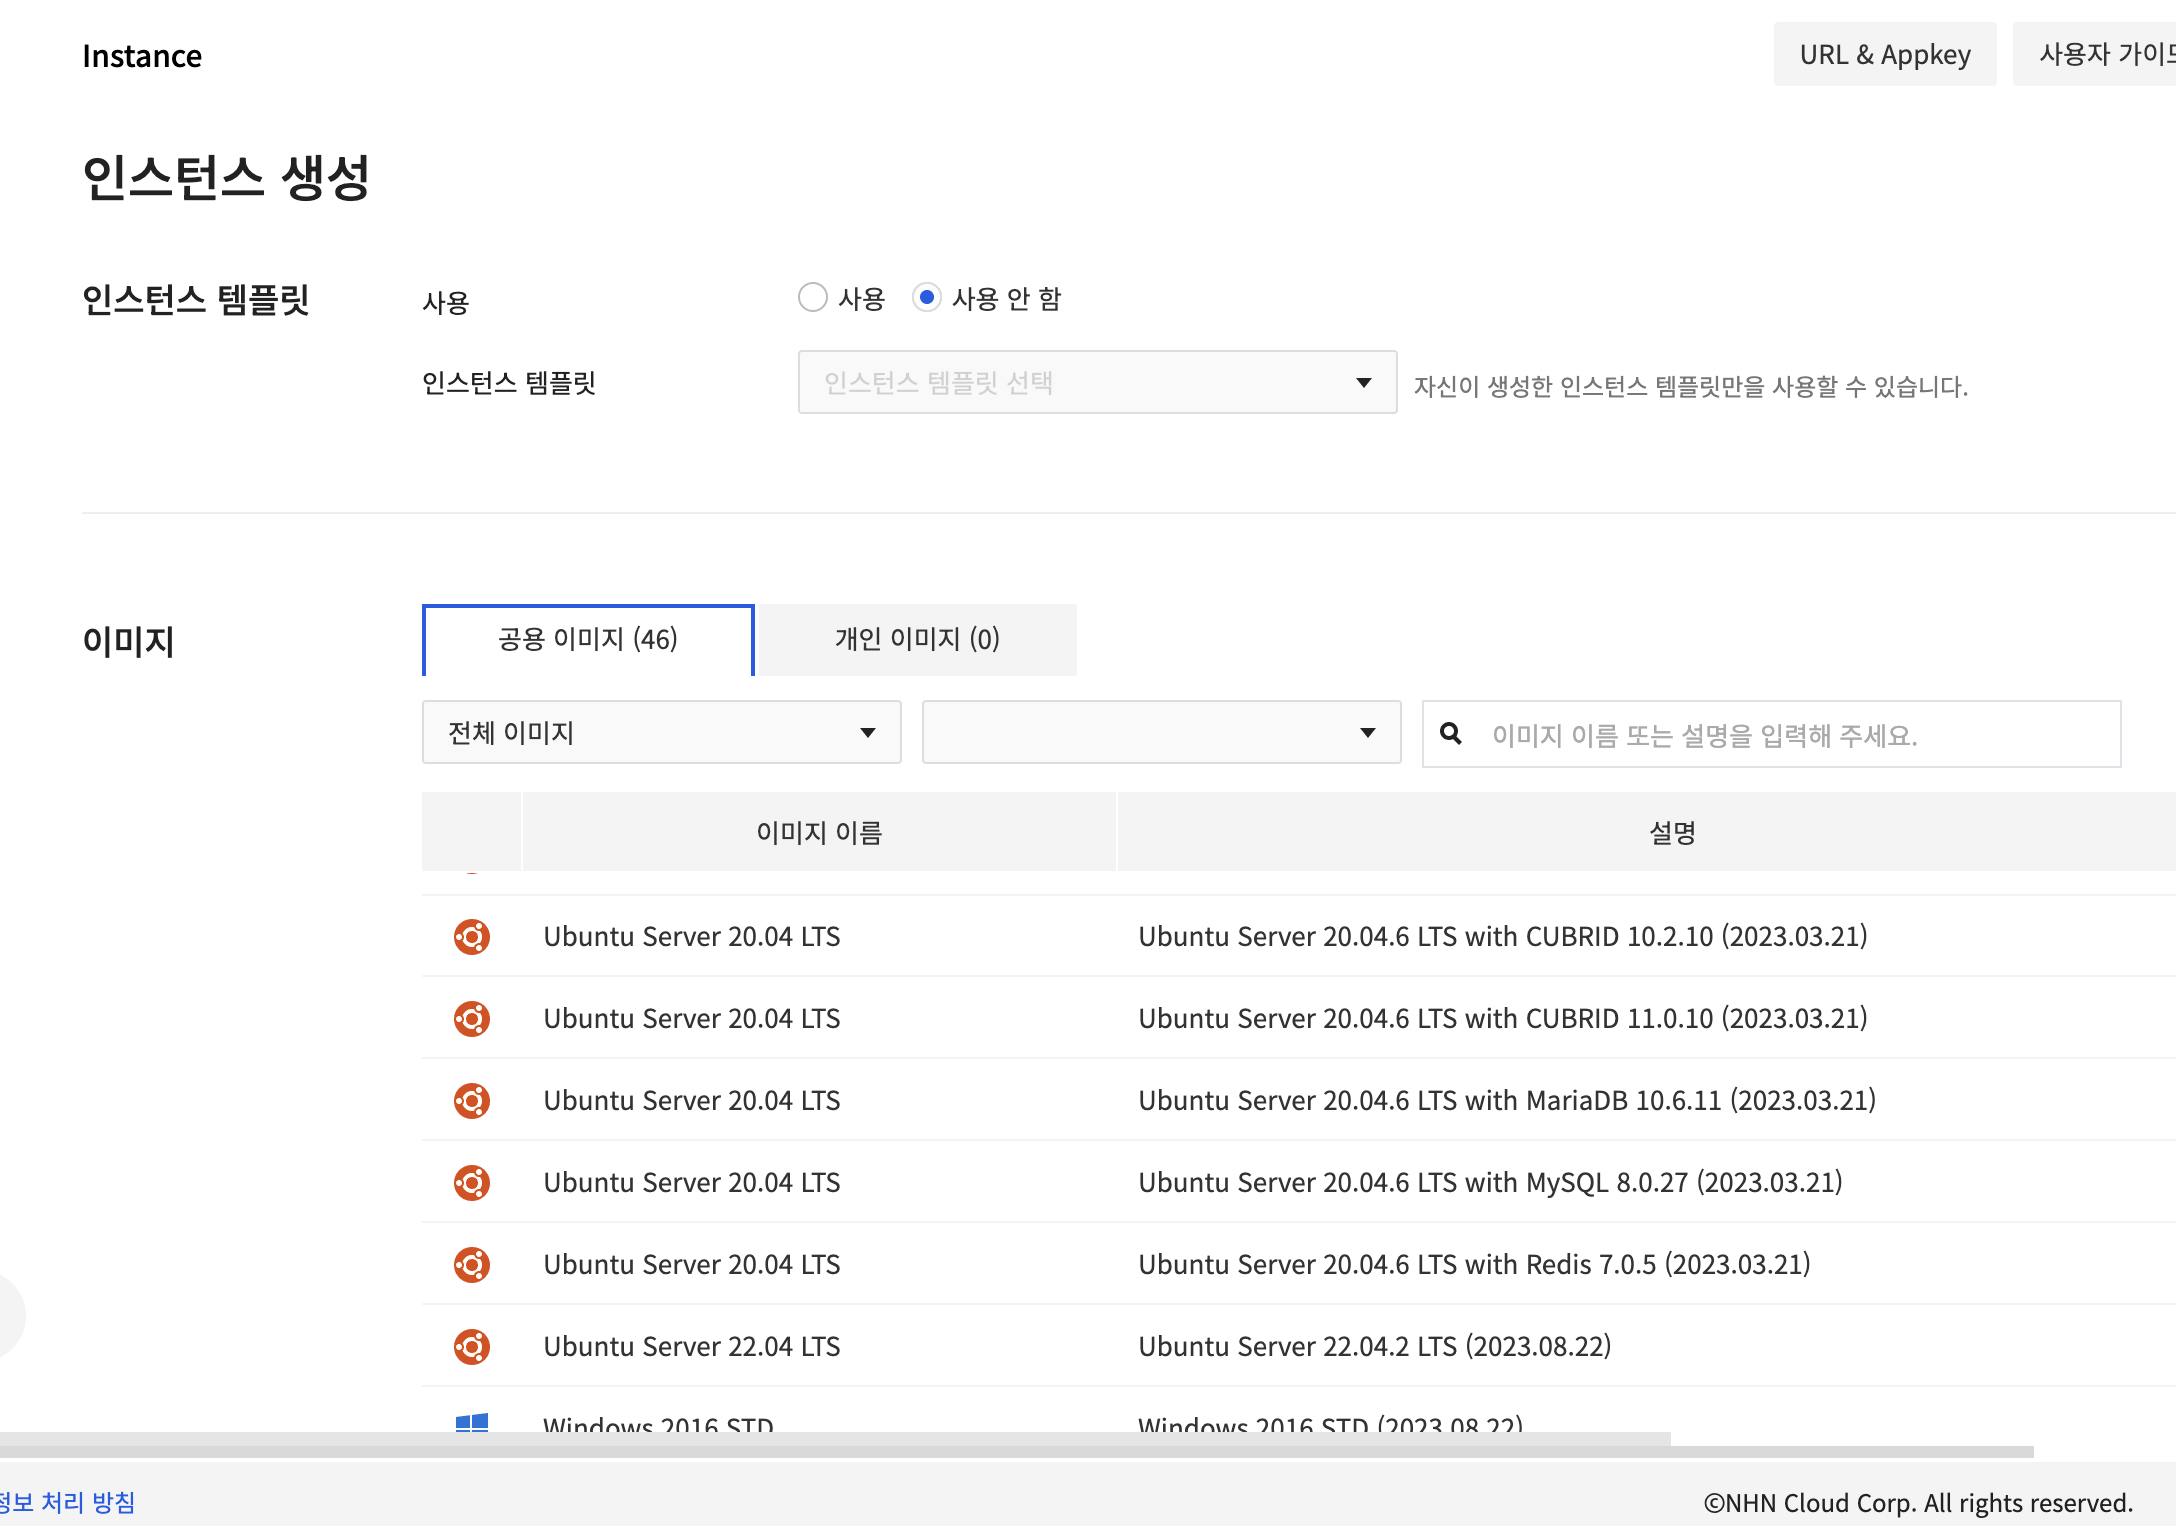Click magnifier icon in image search box

[x=1451, y=734]
